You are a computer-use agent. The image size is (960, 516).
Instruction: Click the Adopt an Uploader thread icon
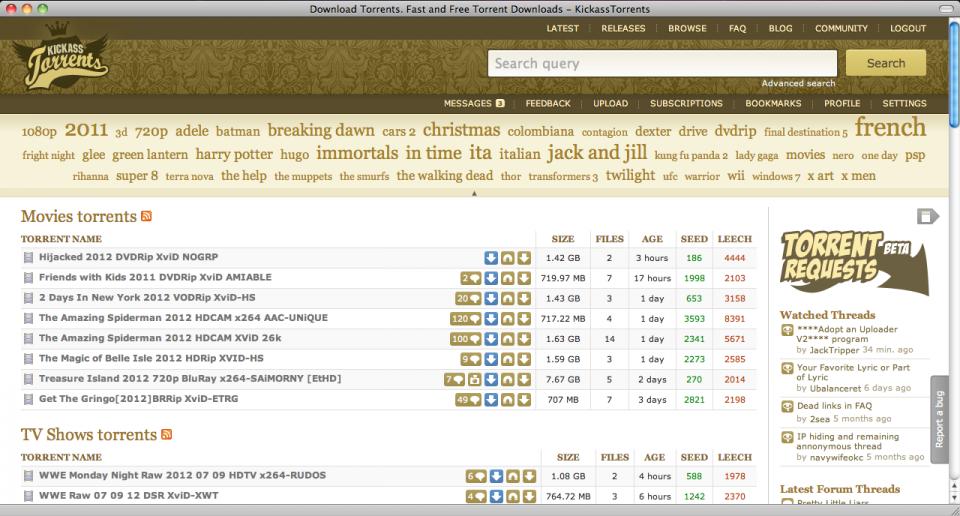coord(787,331)
